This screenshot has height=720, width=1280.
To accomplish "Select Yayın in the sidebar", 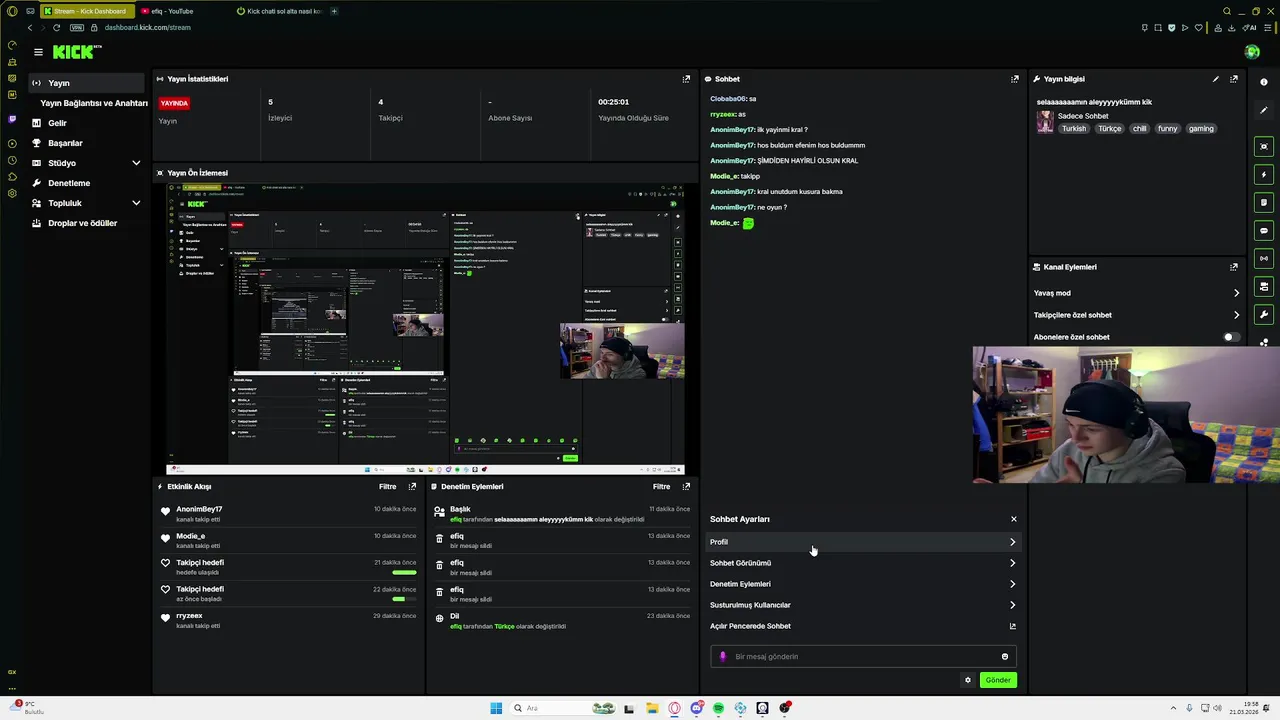I will coord(88,83).
